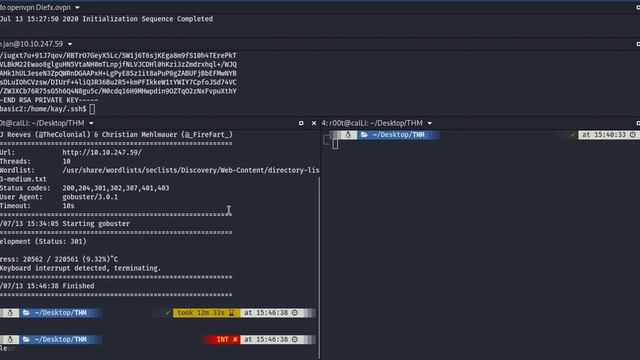This screenshot has width=640, height=360.
Task: Open the jan@10.10.247.59 pane title dropdown
Action: pos(70,44)
